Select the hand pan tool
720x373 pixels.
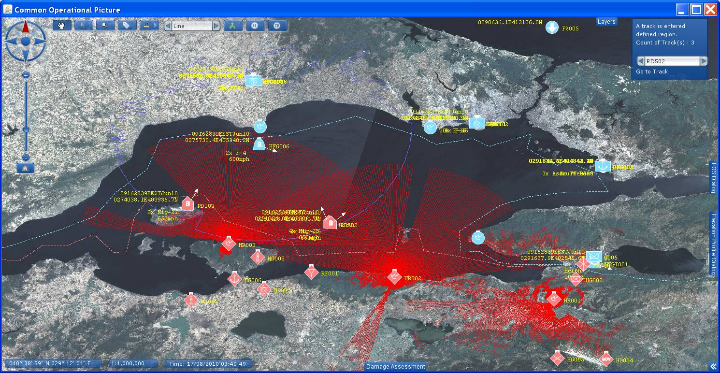point(62,25)
